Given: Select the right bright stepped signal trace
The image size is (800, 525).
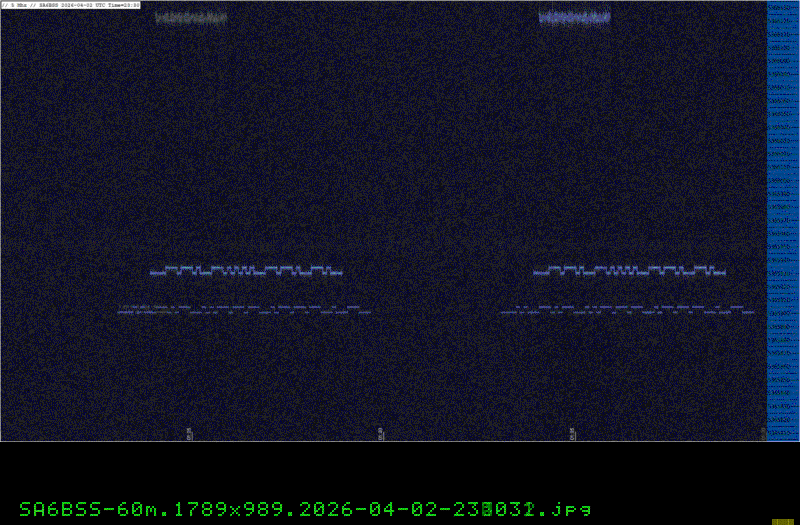Looking at the screenshot, I should (x=630, y=270).
